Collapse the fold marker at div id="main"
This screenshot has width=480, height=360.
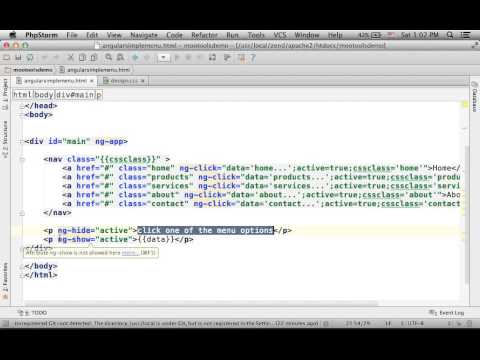pos(22,142)
